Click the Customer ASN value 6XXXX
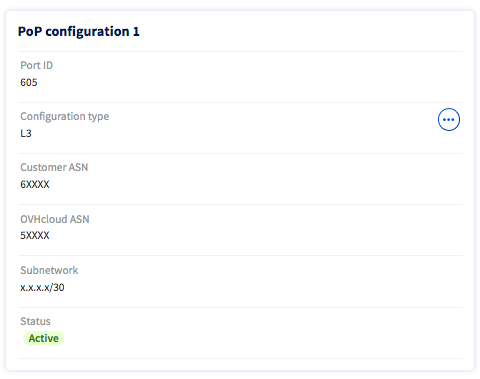Viewport: 480px width, 379px height. 35,184
